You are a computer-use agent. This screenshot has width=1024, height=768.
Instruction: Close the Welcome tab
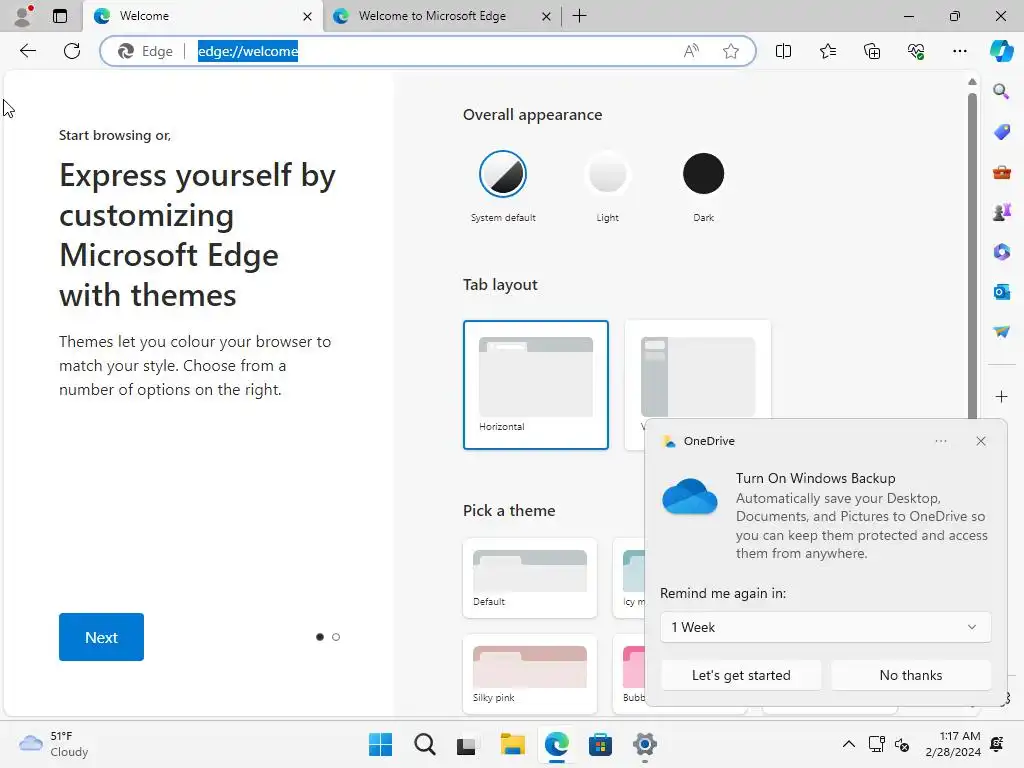coord(307,16)
